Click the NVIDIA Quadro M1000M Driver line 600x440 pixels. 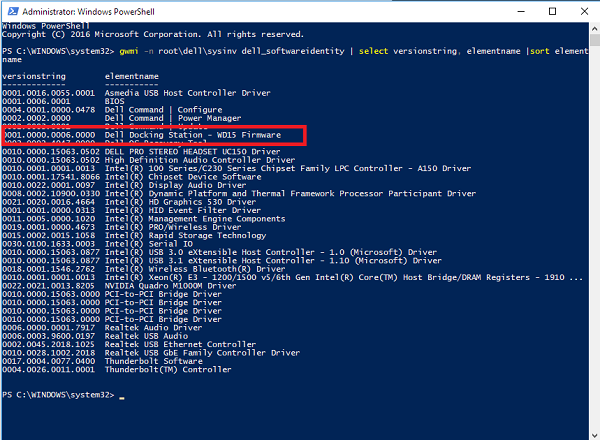pos(170,284)
